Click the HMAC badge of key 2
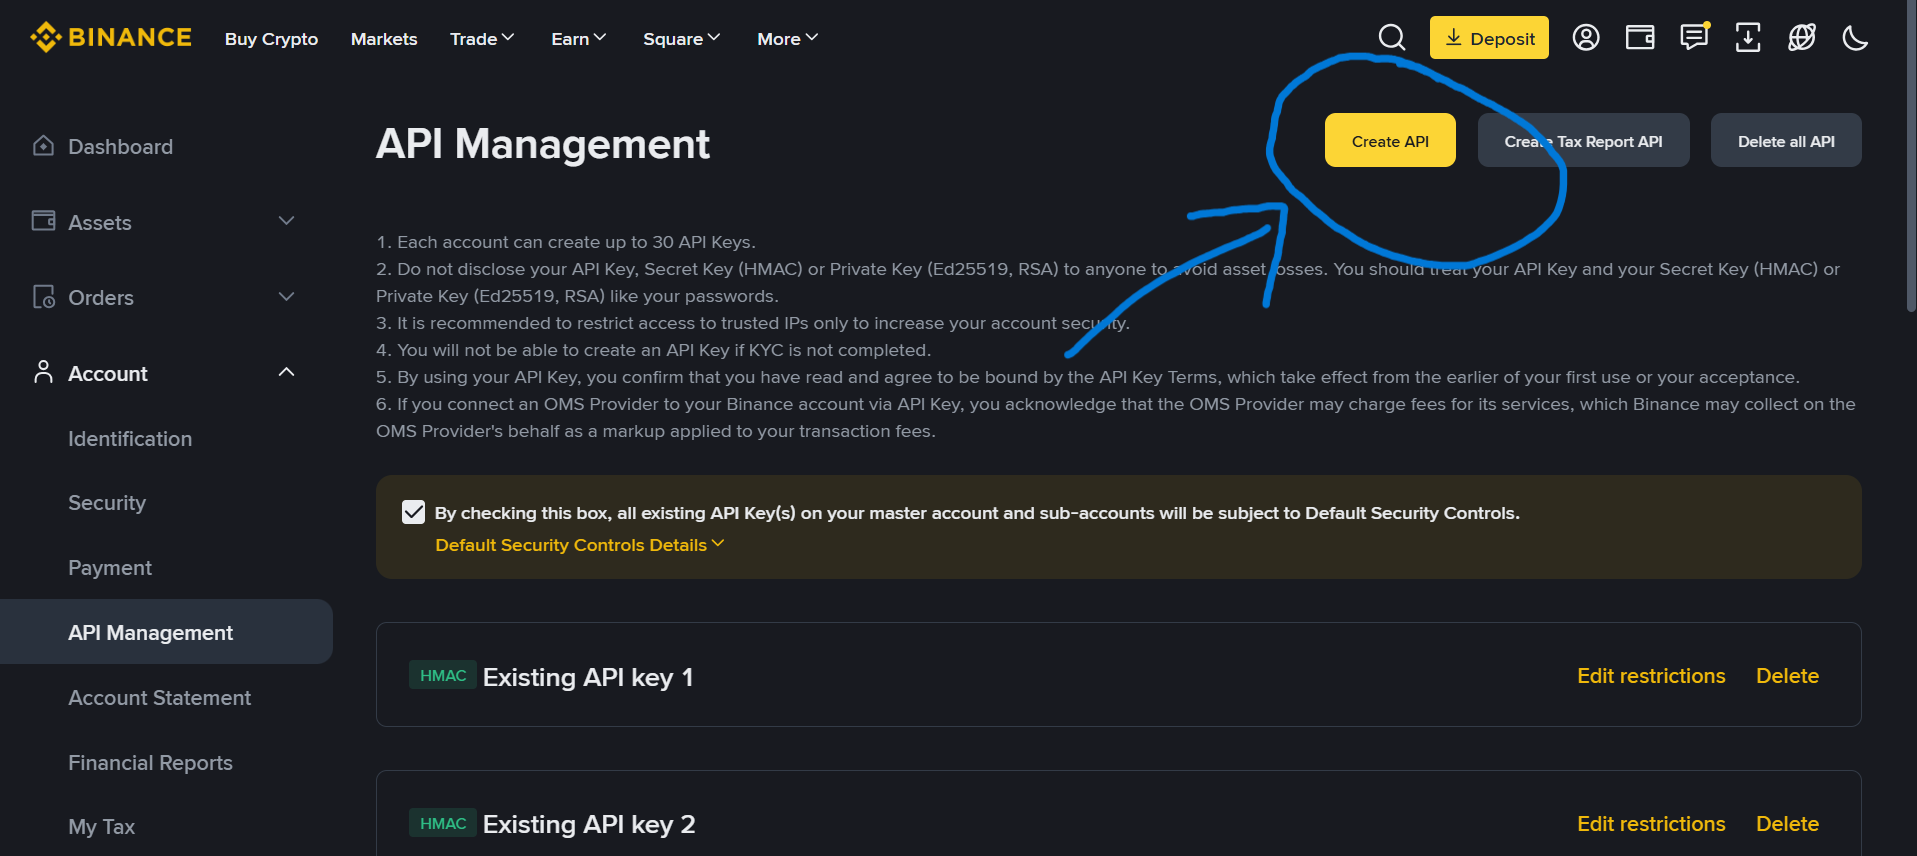This screenshot has width=1917, height=856. click(443, 824)
